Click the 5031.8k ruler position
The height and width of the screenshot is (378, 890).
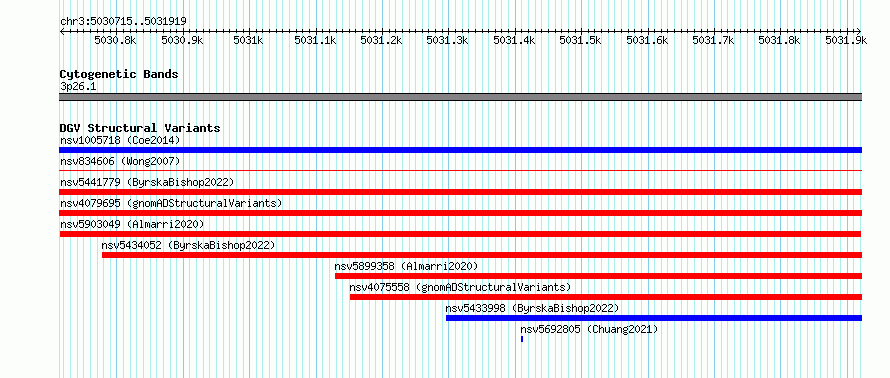pyautogui.click(x=780, y=40)
